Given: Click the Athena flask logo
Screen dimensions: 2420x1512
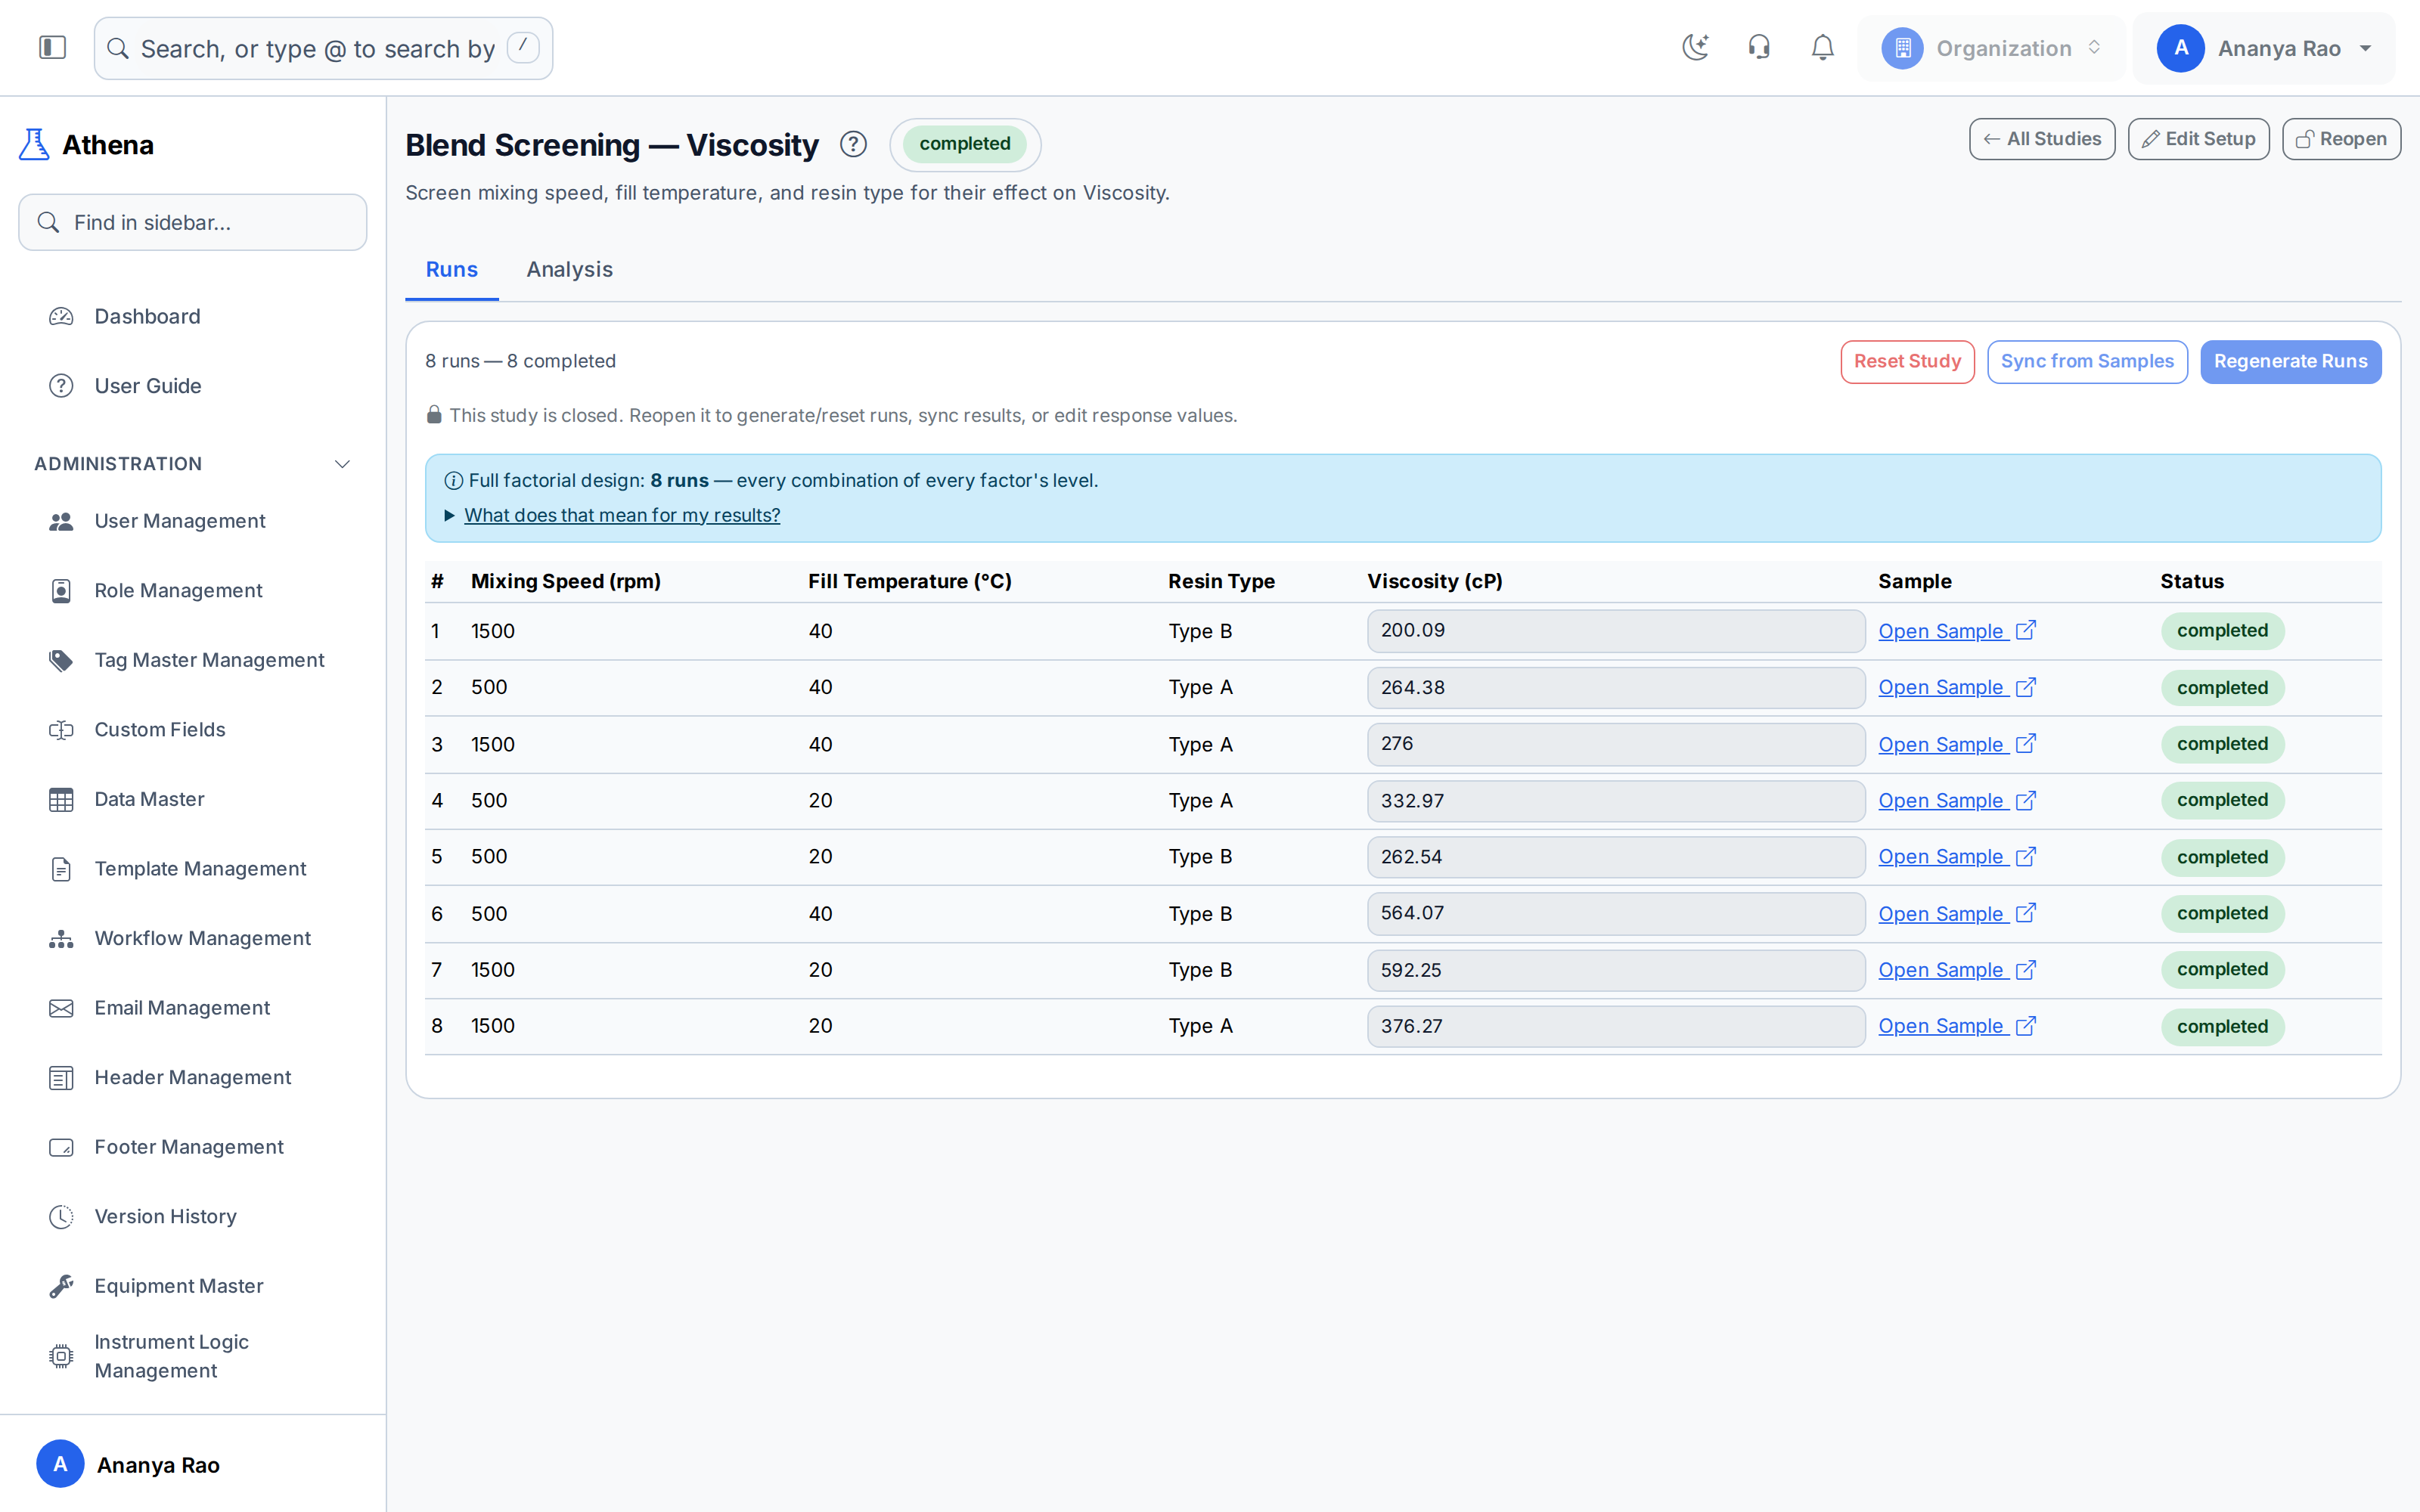Looking at the screenshot, I should tap(34, 144).
